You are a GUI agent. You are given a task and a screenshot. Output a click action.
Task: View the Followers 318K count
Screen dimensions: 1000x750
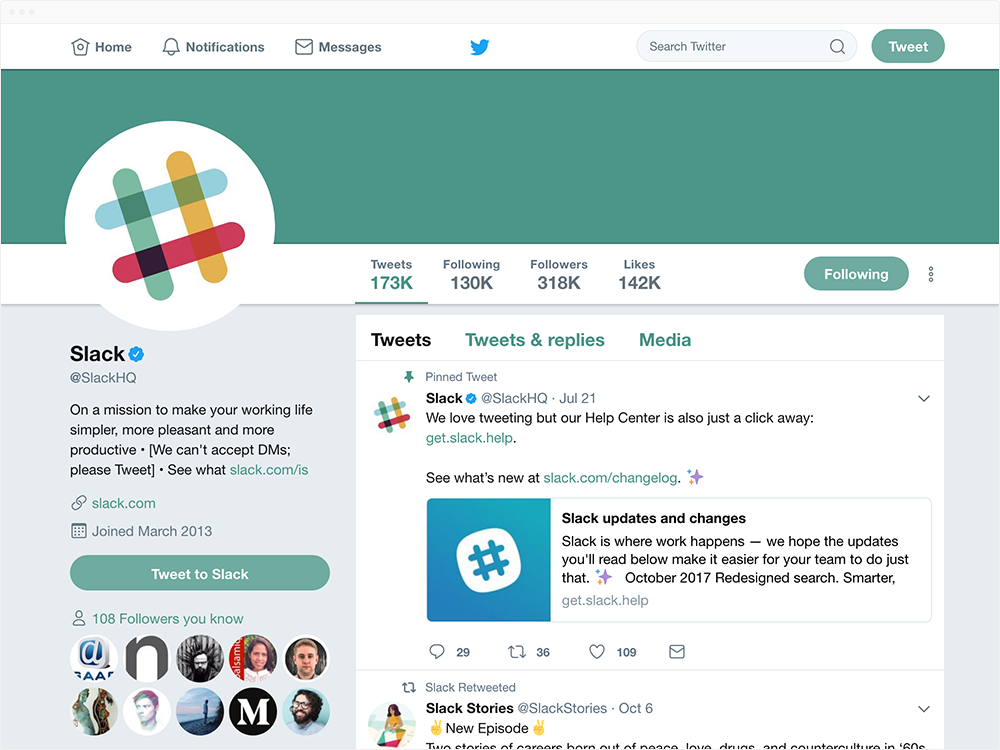[x=559, y=274]
